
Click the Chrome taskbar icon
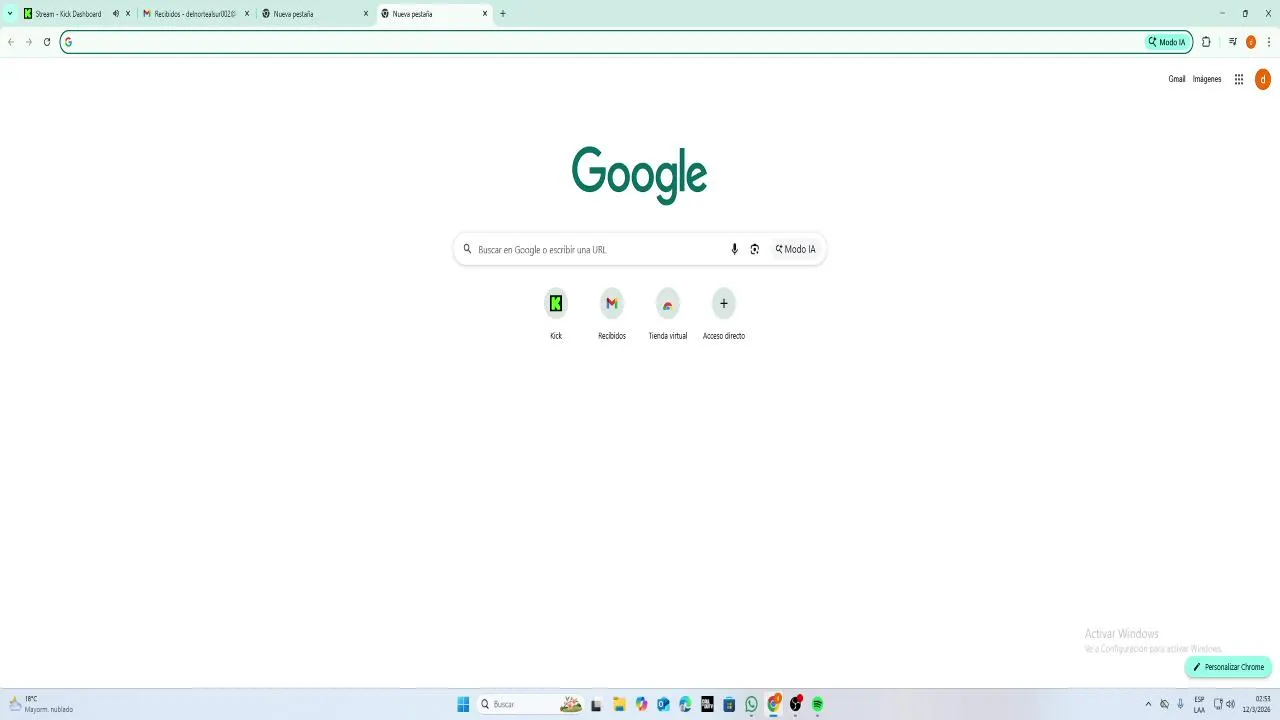click(773, 704)
